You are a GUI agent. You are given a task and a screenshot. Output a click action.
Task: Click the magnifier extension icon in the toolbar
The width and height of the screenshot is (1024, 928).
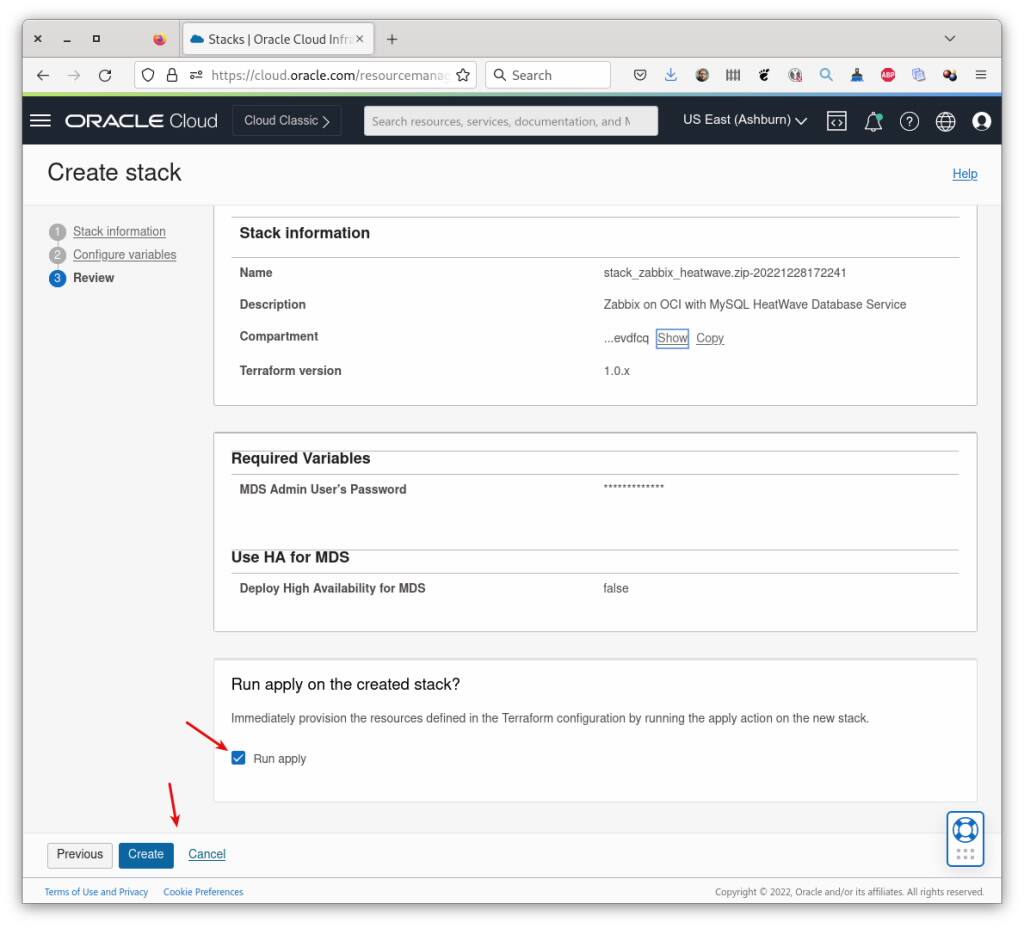pyautogui.click(x=825, y=75)
